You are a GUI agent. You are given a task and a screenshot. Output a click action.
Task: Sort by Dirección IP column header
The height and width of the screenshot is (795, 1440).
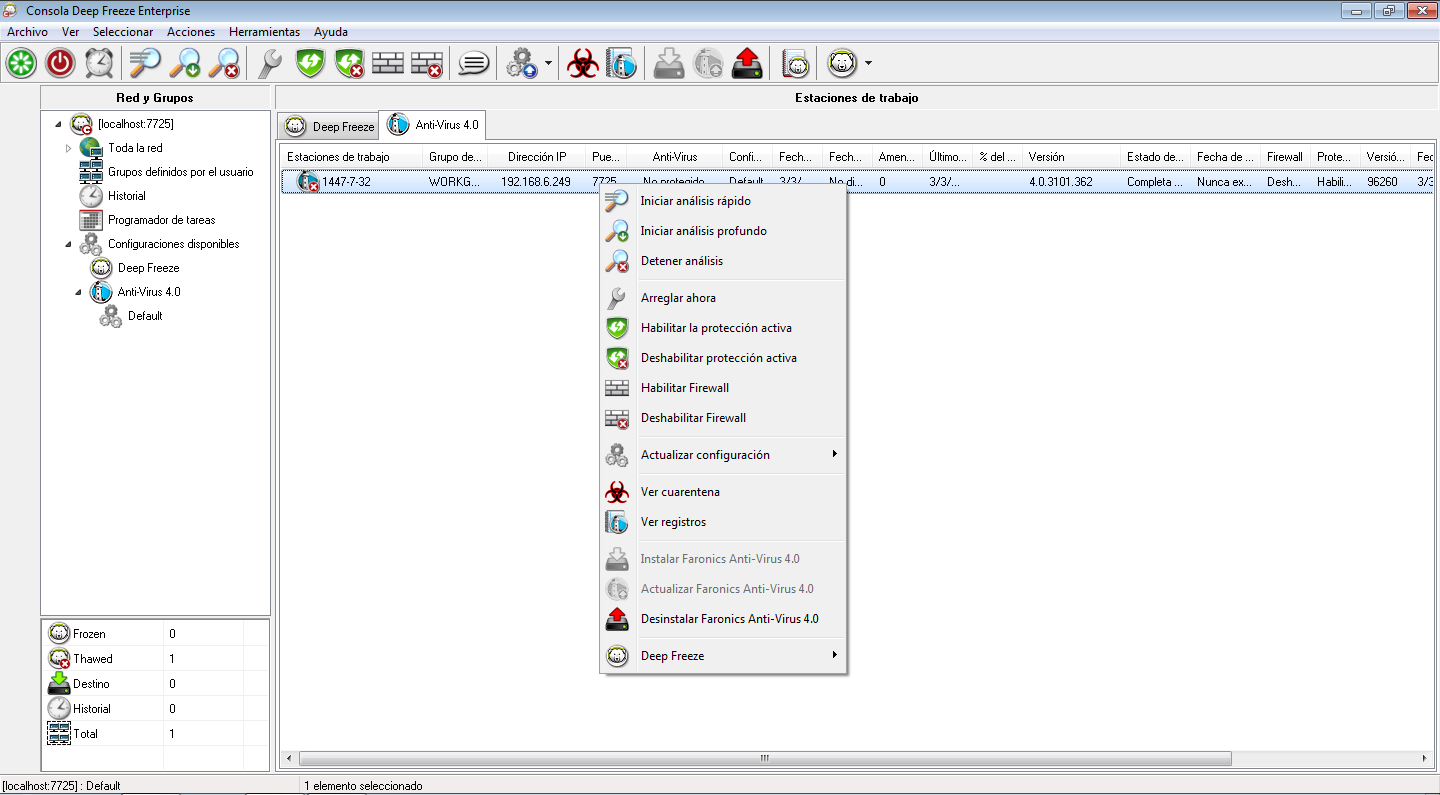(537, 157)
